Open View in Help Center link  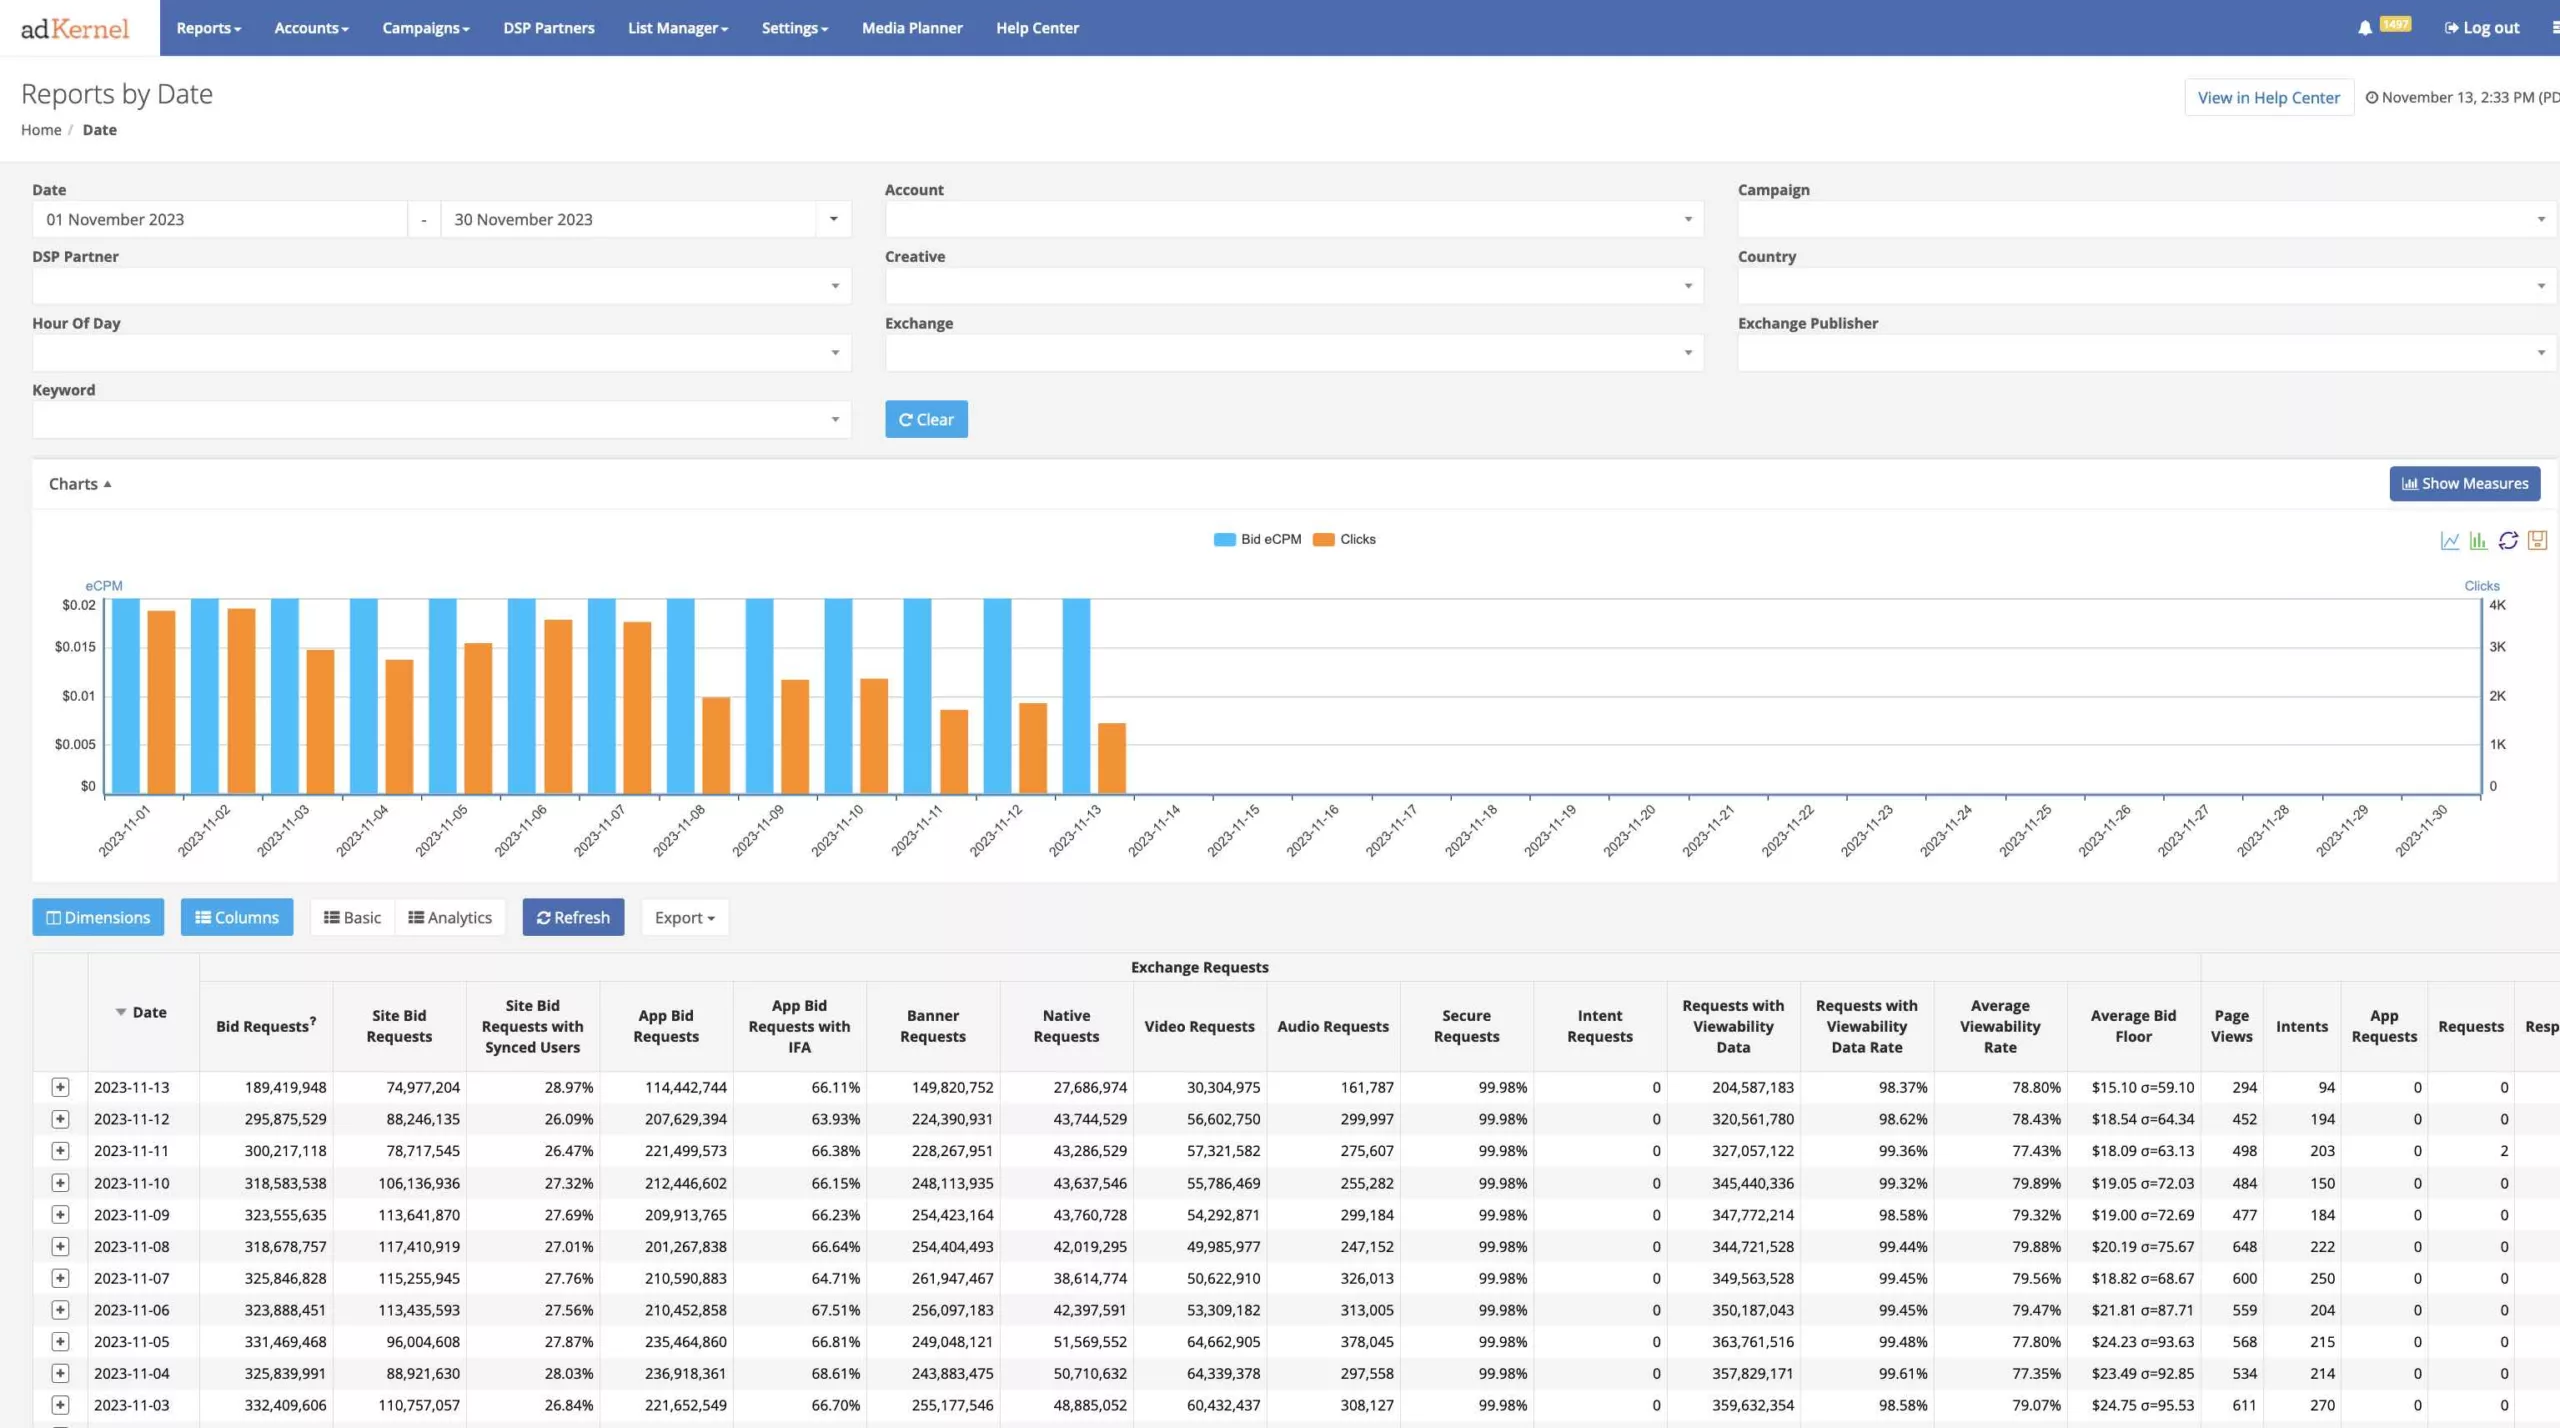[x=2268, y=97]
